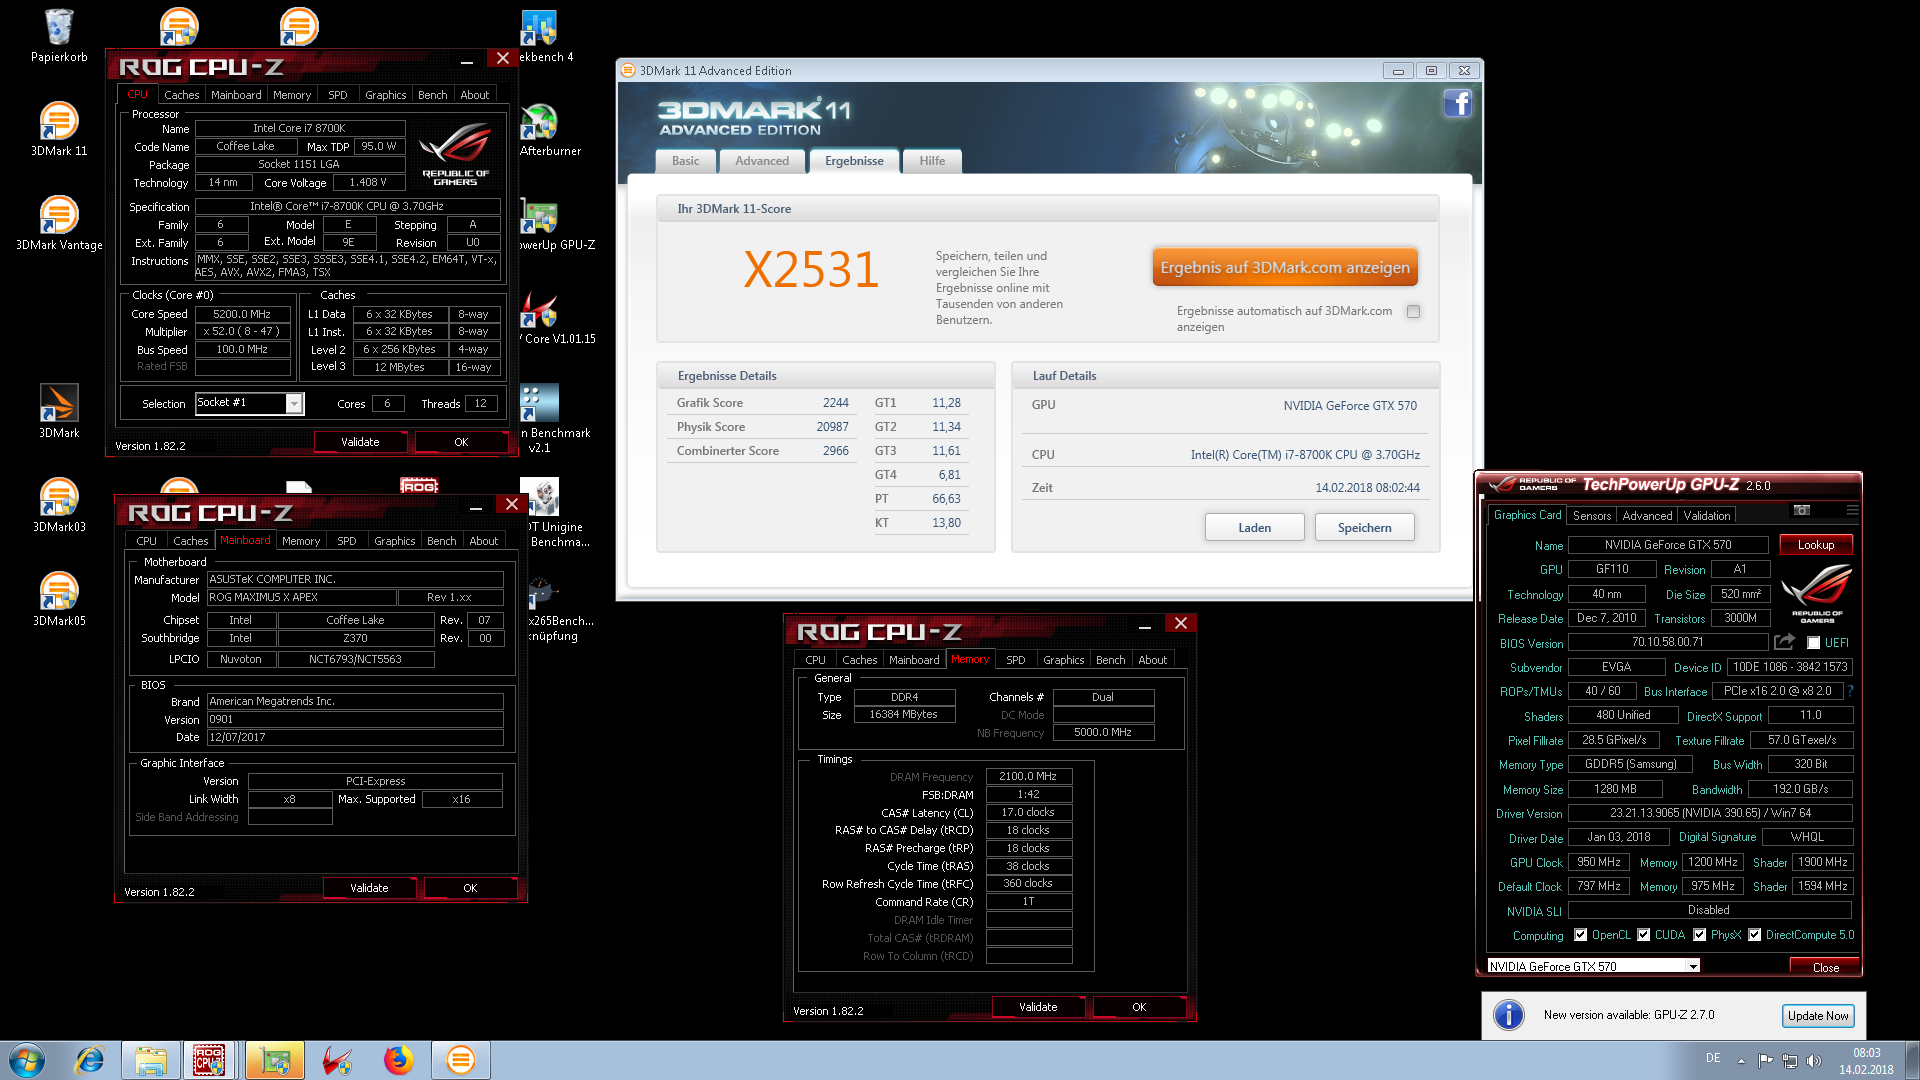Switch to 3DMark 11 taskbar item
Viewport: 1920px width, 1080px height.
461,1060
